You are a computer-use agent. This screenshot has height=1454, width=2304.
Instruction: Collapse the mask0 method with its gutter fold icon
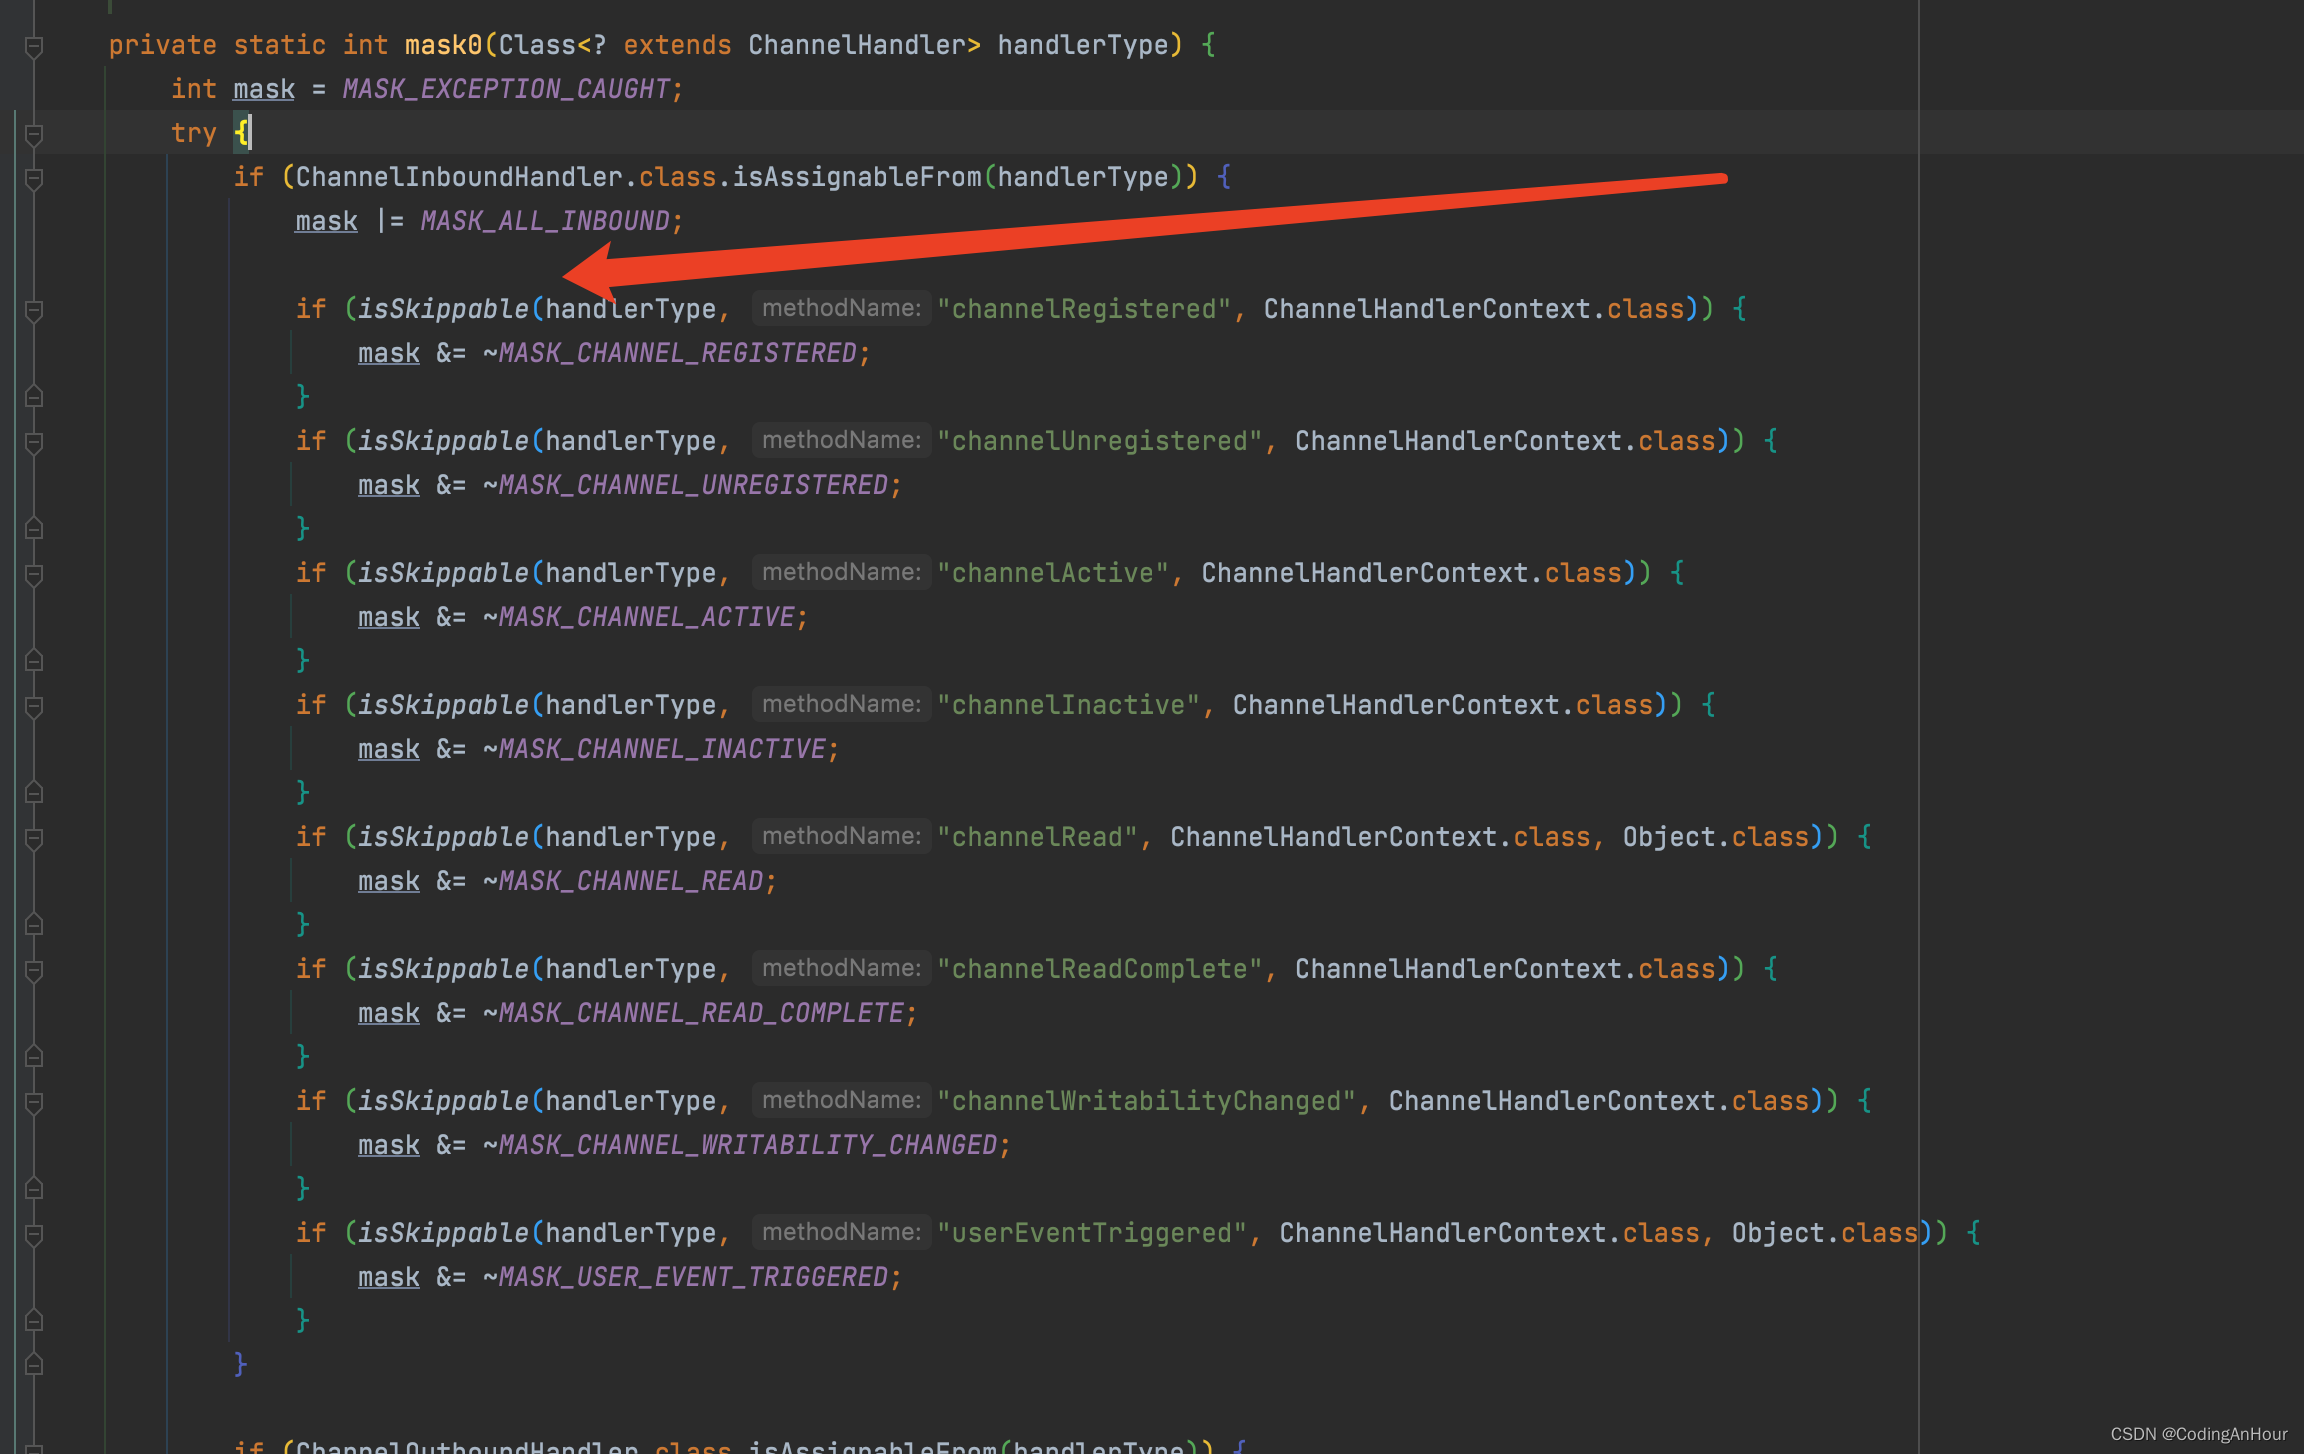[x=35, y=45]
